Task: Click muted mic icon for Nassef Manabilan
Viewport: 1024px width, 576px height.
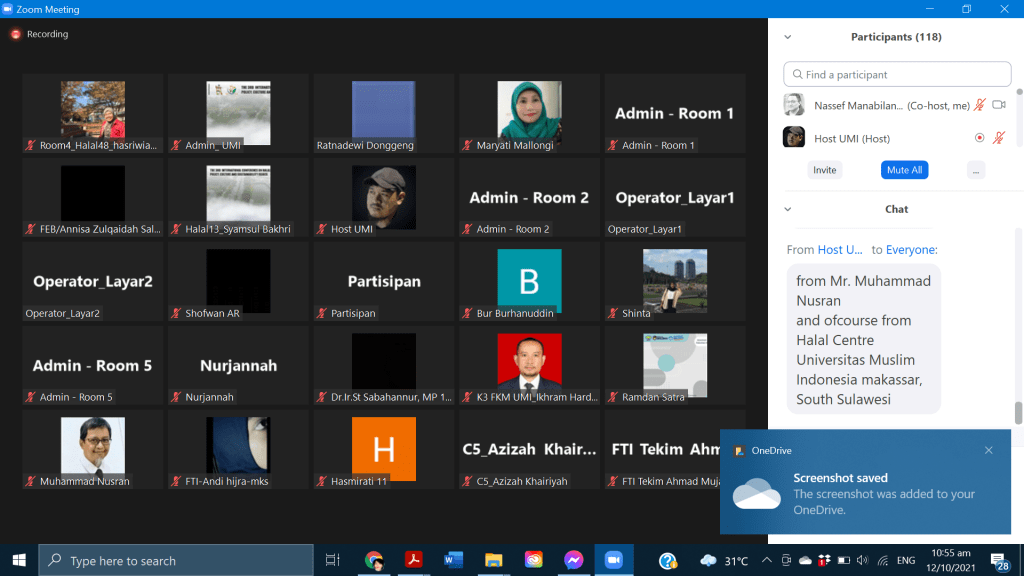Action: (x=980, y=105)
